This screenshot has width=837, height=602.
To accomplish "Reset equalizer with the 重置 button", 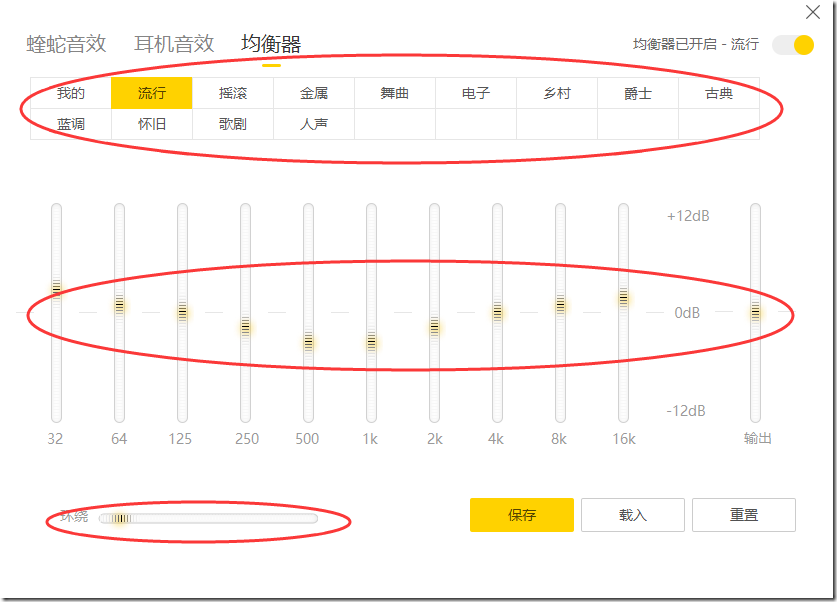I will click(744, 514).
